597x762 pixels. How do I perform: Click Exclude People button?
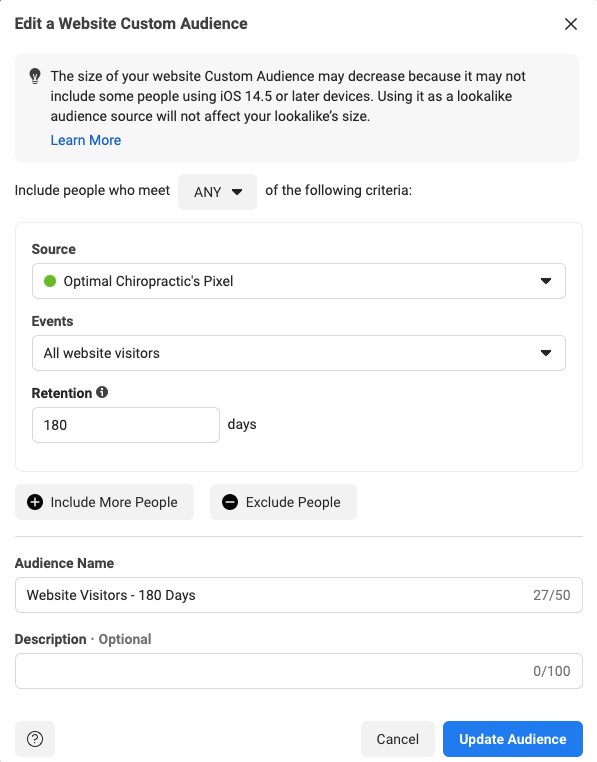283,502
